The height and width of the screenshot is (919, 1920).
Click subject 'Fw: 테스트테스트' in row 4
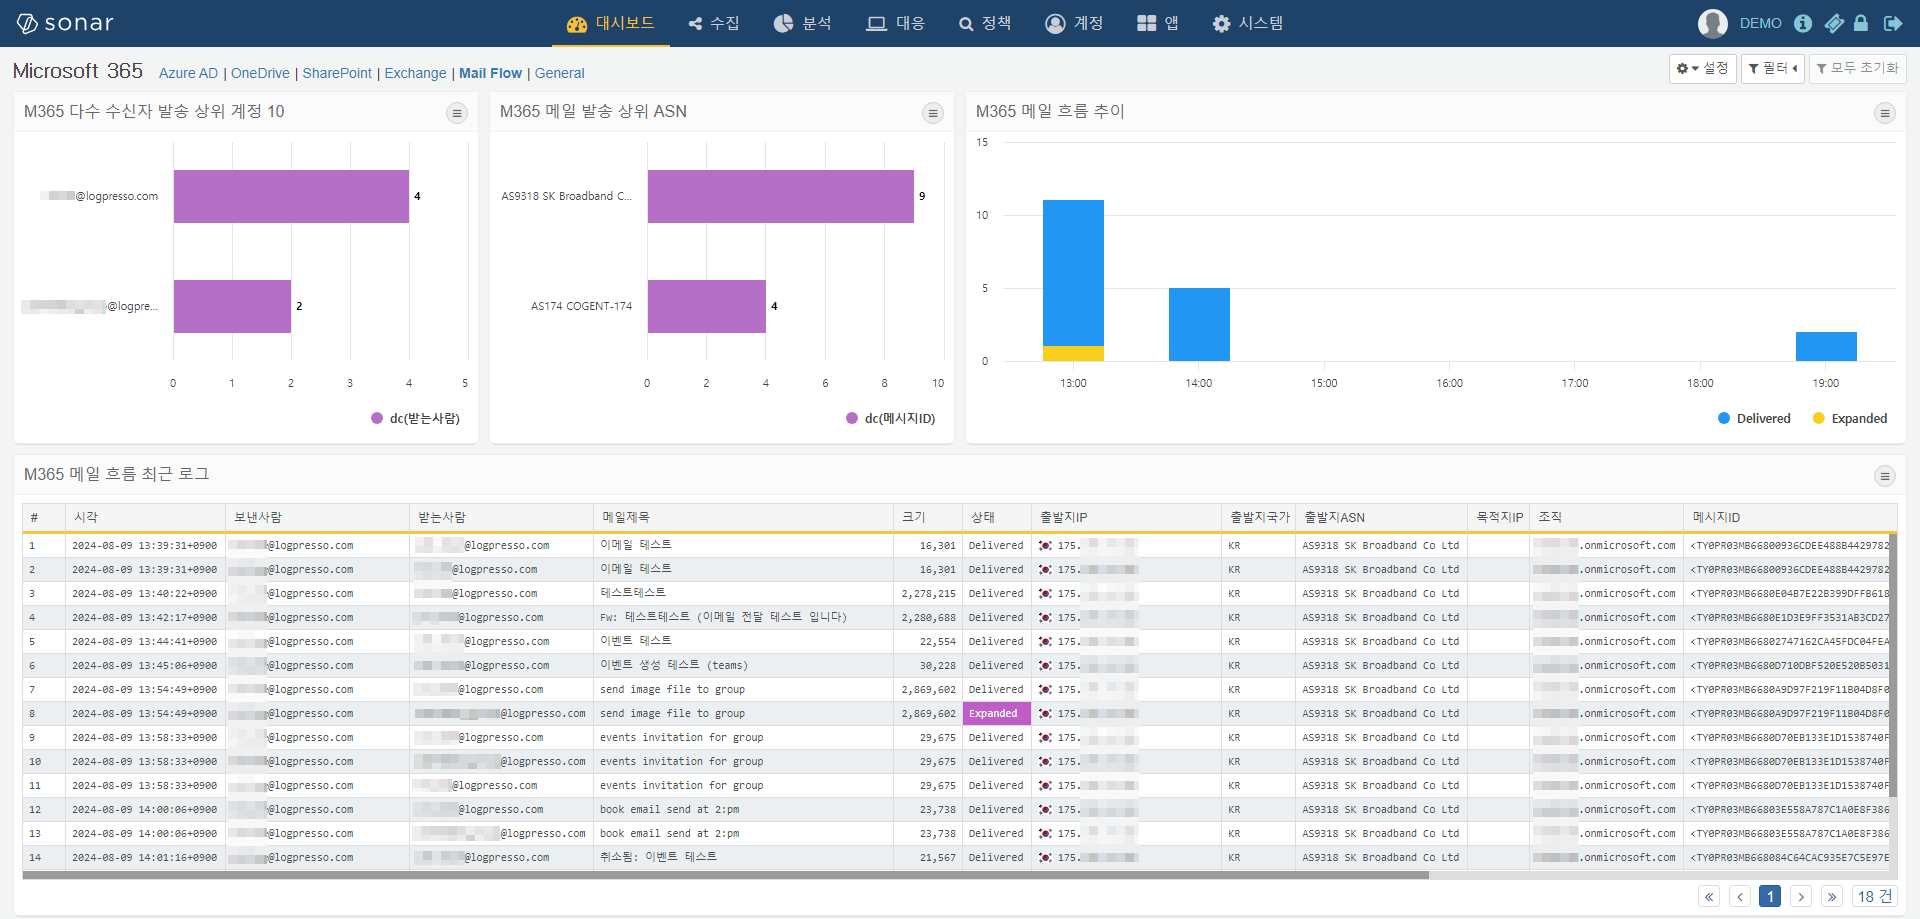723,617
